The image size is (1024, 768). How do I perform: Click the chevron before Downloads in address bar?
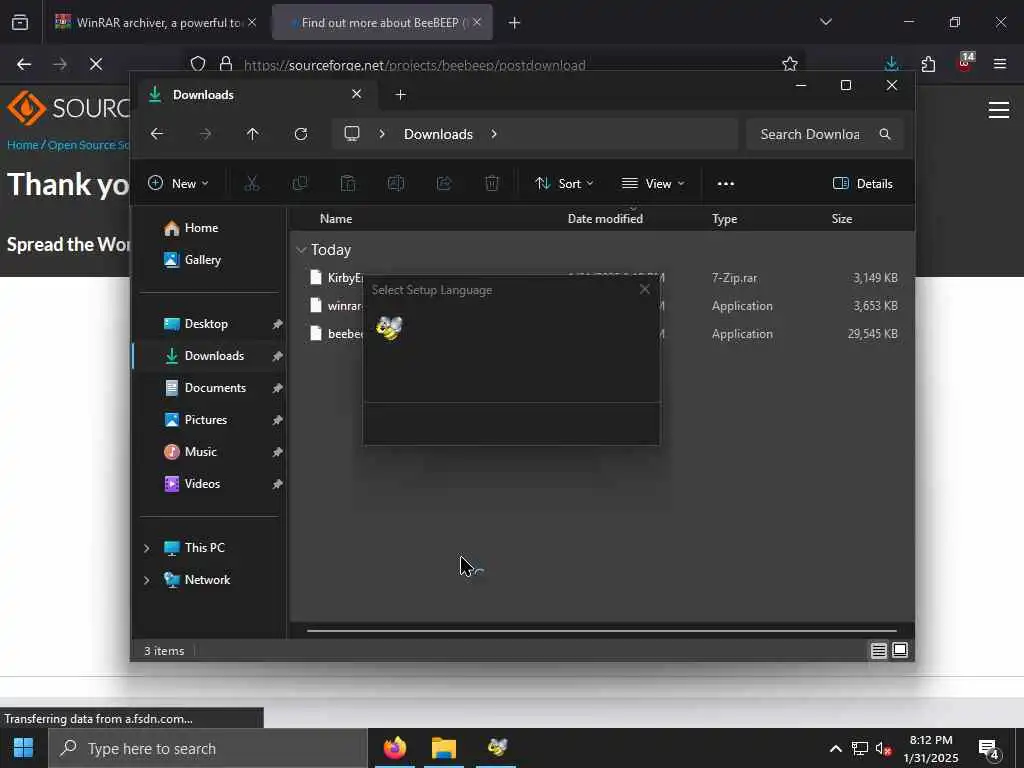[382, 134]
